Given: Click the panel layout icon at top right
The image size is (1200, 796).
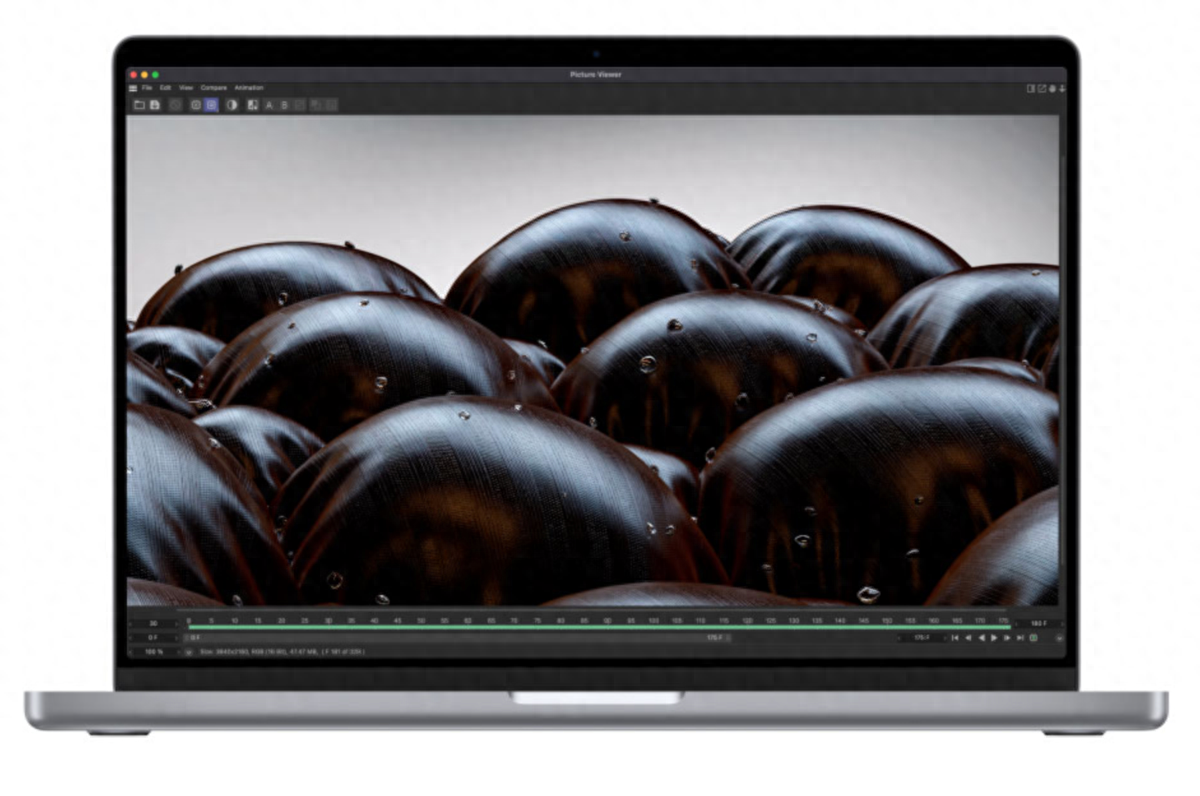Looking at the screenshot, I should coord(1030,88).
